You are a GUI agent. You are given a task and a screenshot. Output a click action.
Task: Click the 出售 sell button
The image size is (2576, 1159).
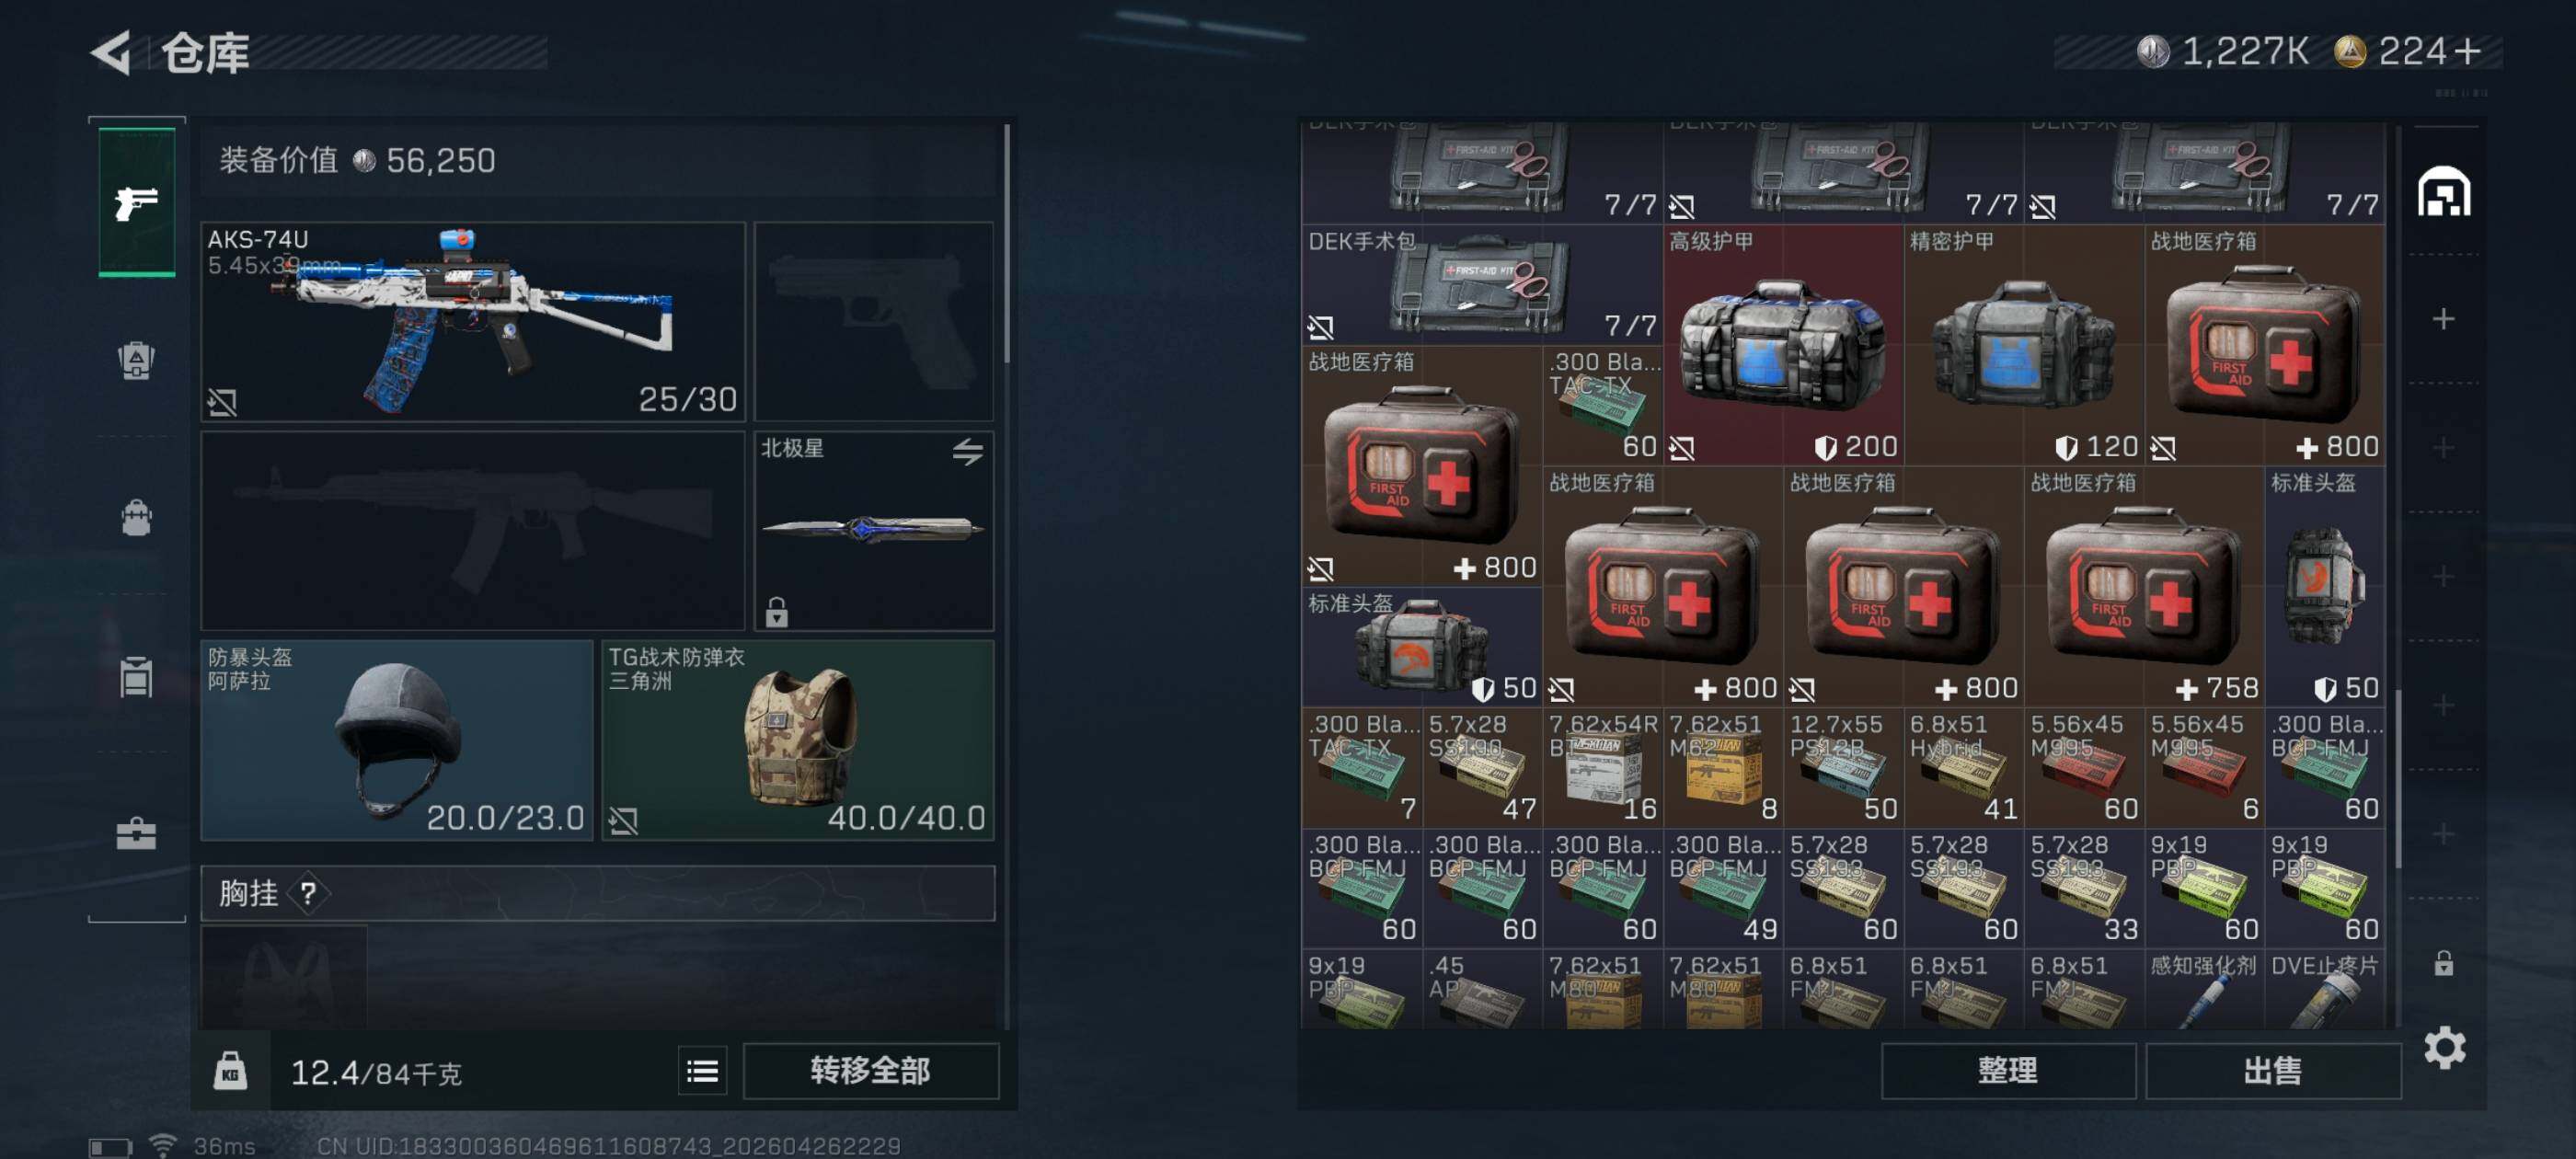click(2272, 1072)
